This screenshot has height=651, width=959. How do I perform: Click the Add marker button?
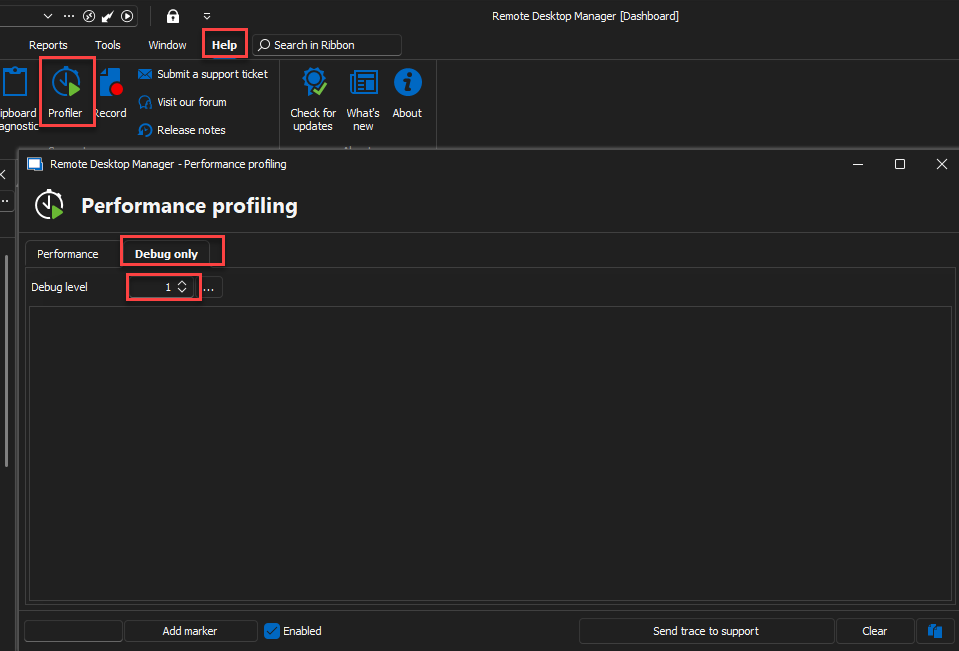[x=190, y=631]
